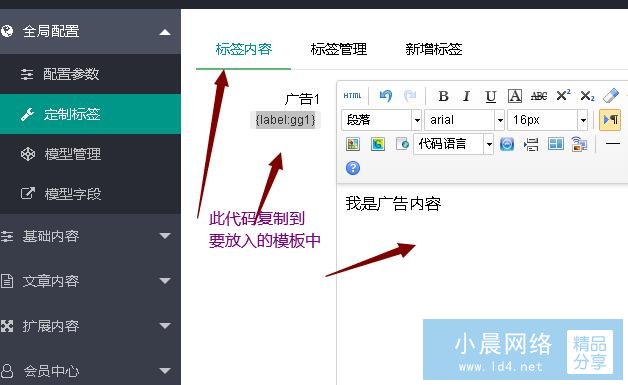Toggle left-to-right text direction button
The width and height of the screenshot is (628, 385).
(x=610, y=120)
